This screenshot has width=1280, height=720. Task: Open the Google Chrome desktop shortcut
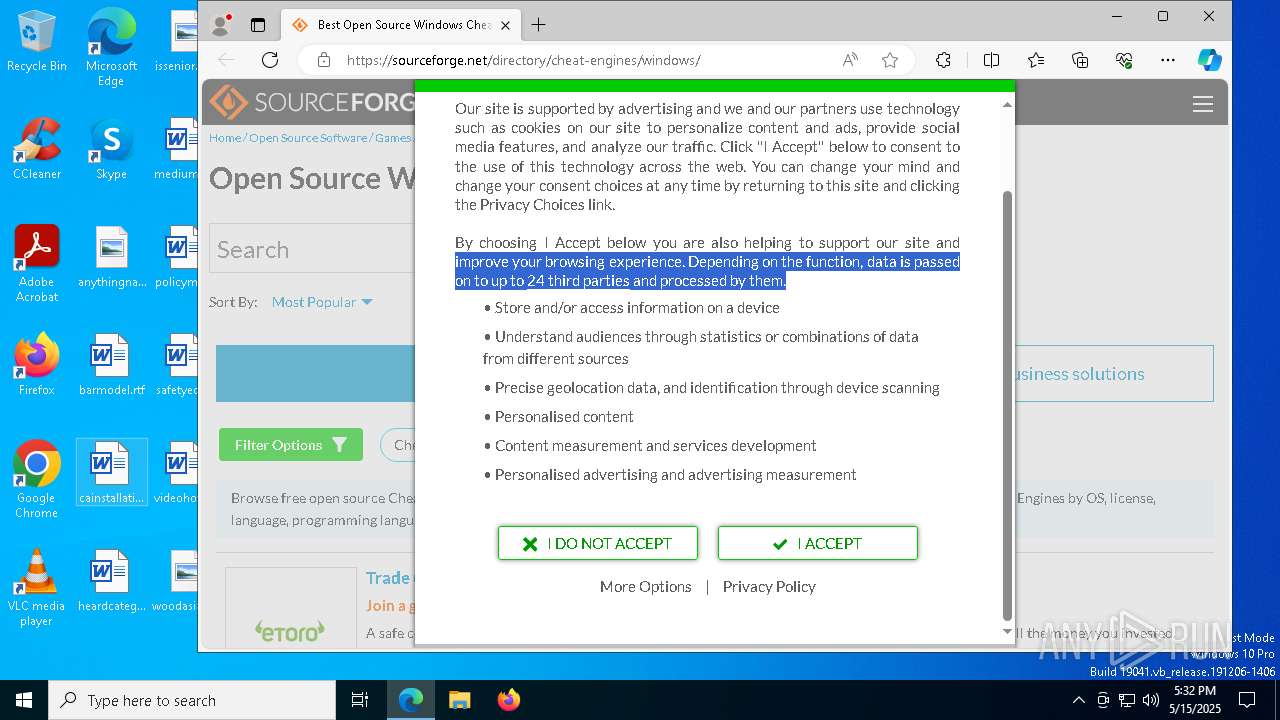pyautogui.click(x=36, y=479)
